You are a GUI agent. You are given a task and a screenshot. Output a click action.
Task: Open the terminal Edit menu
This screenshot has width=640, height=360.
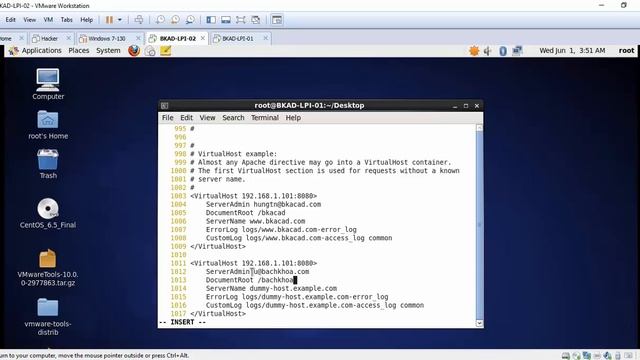coord(186,118)
